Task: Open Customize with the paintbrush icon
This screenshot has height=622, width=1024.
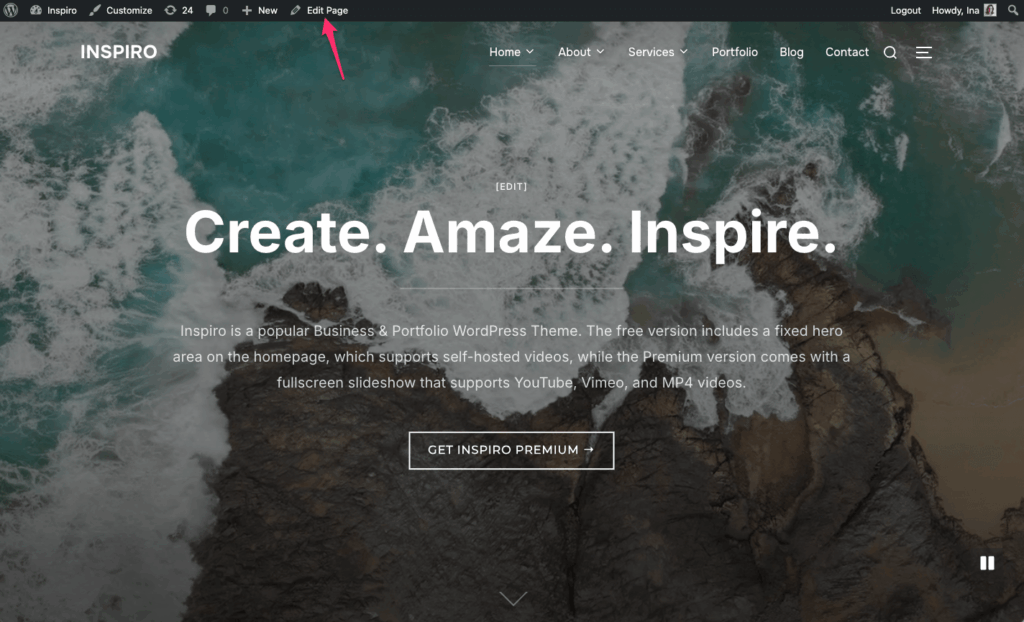Action: [x=95, y=10]
